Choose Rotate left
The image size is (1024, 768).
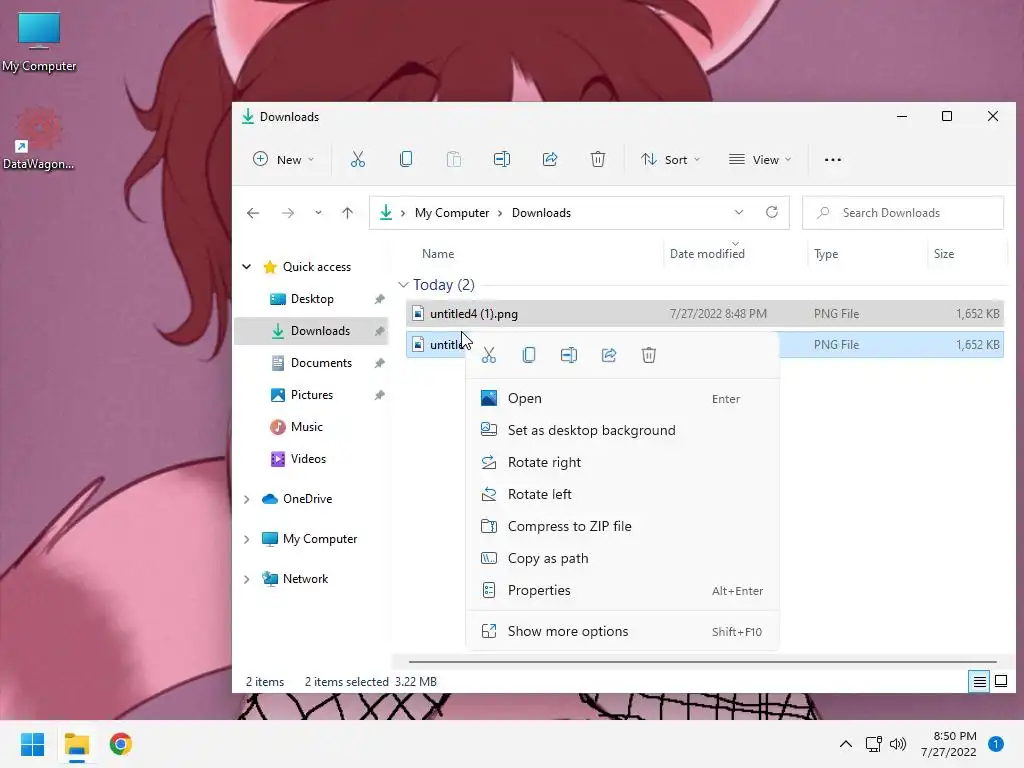click(622, 494)
